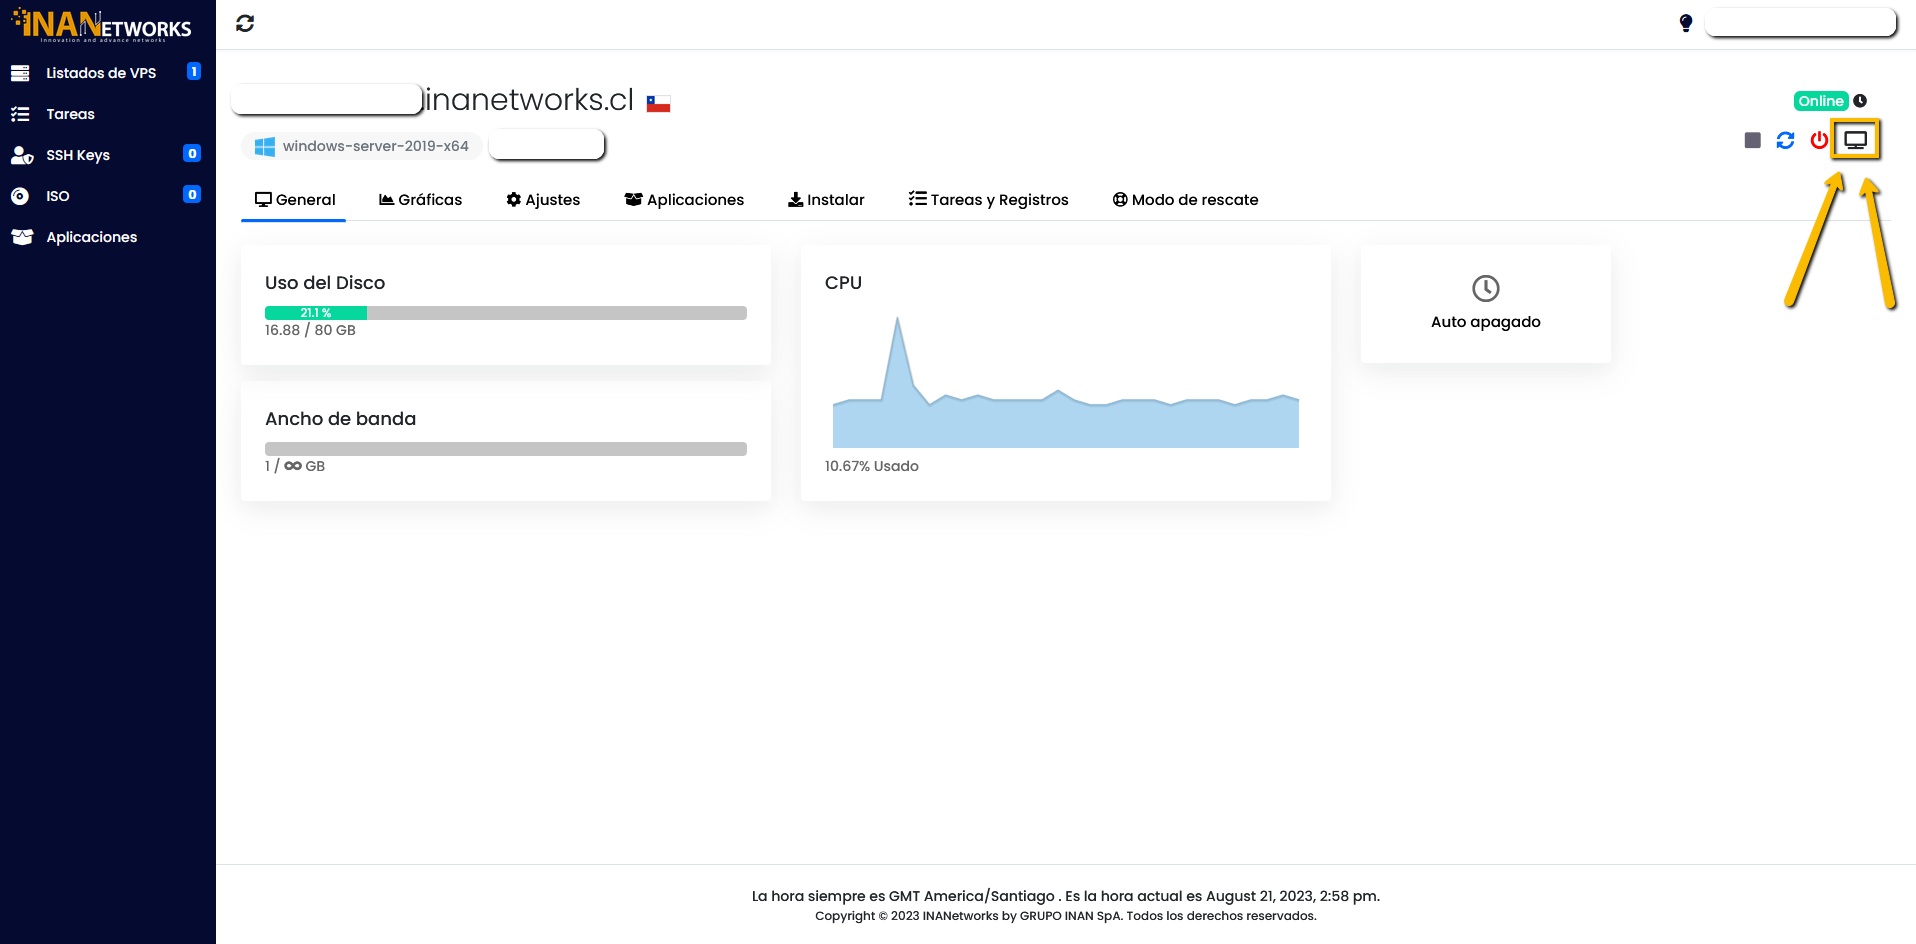
Task: Select the General tab
Action: (x=295, y=200)
